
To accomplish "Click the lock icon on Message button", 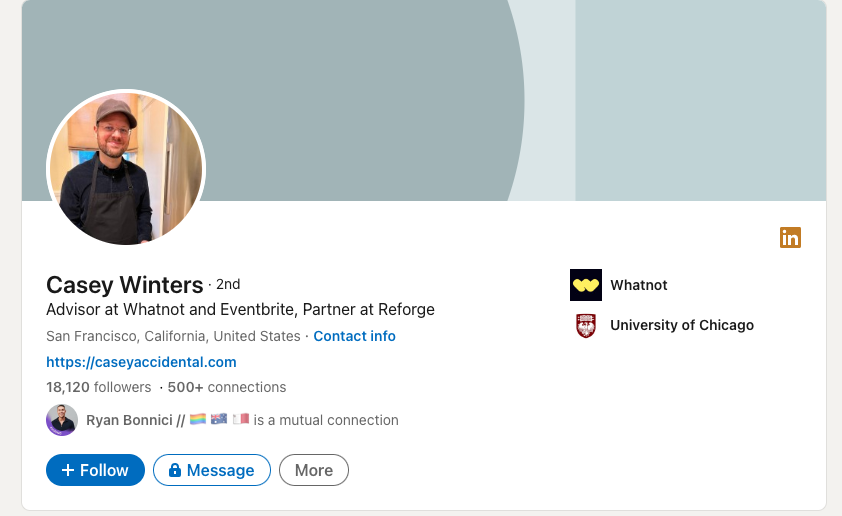I will click(x=175, y=470).
